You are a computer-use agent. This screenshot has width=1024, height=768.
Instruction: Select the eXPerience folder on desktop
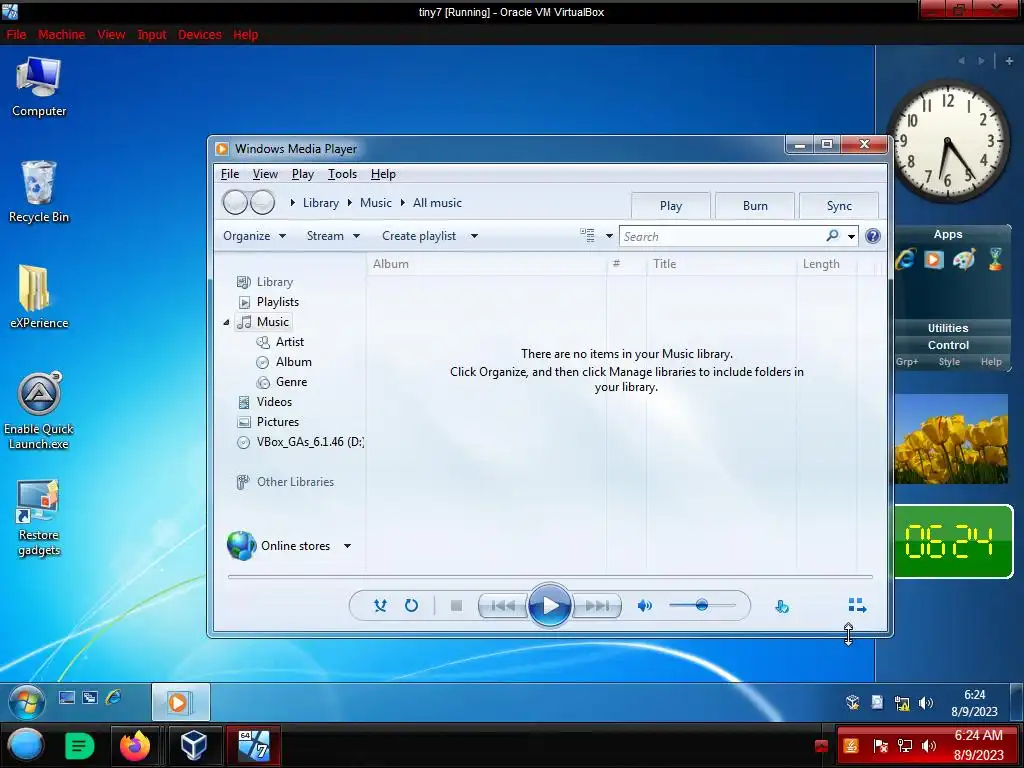pyautogui.click(x=39, y=297)
